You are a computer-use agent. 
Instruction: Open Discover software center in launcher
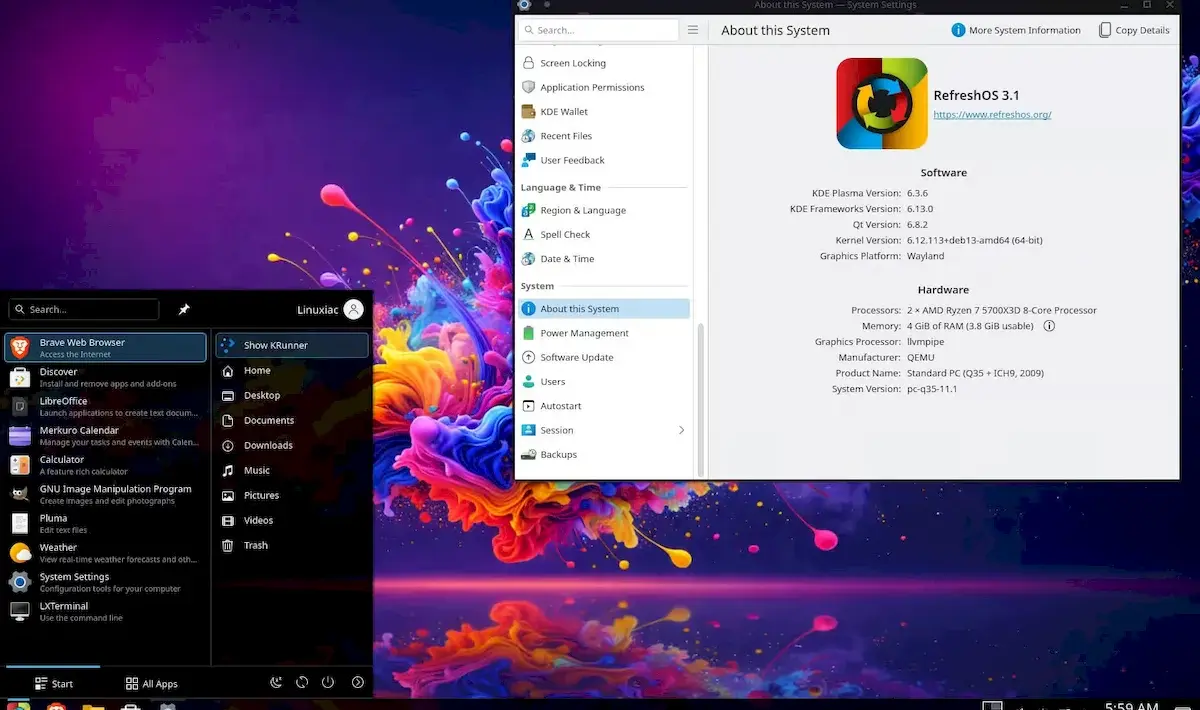point(106,377)
